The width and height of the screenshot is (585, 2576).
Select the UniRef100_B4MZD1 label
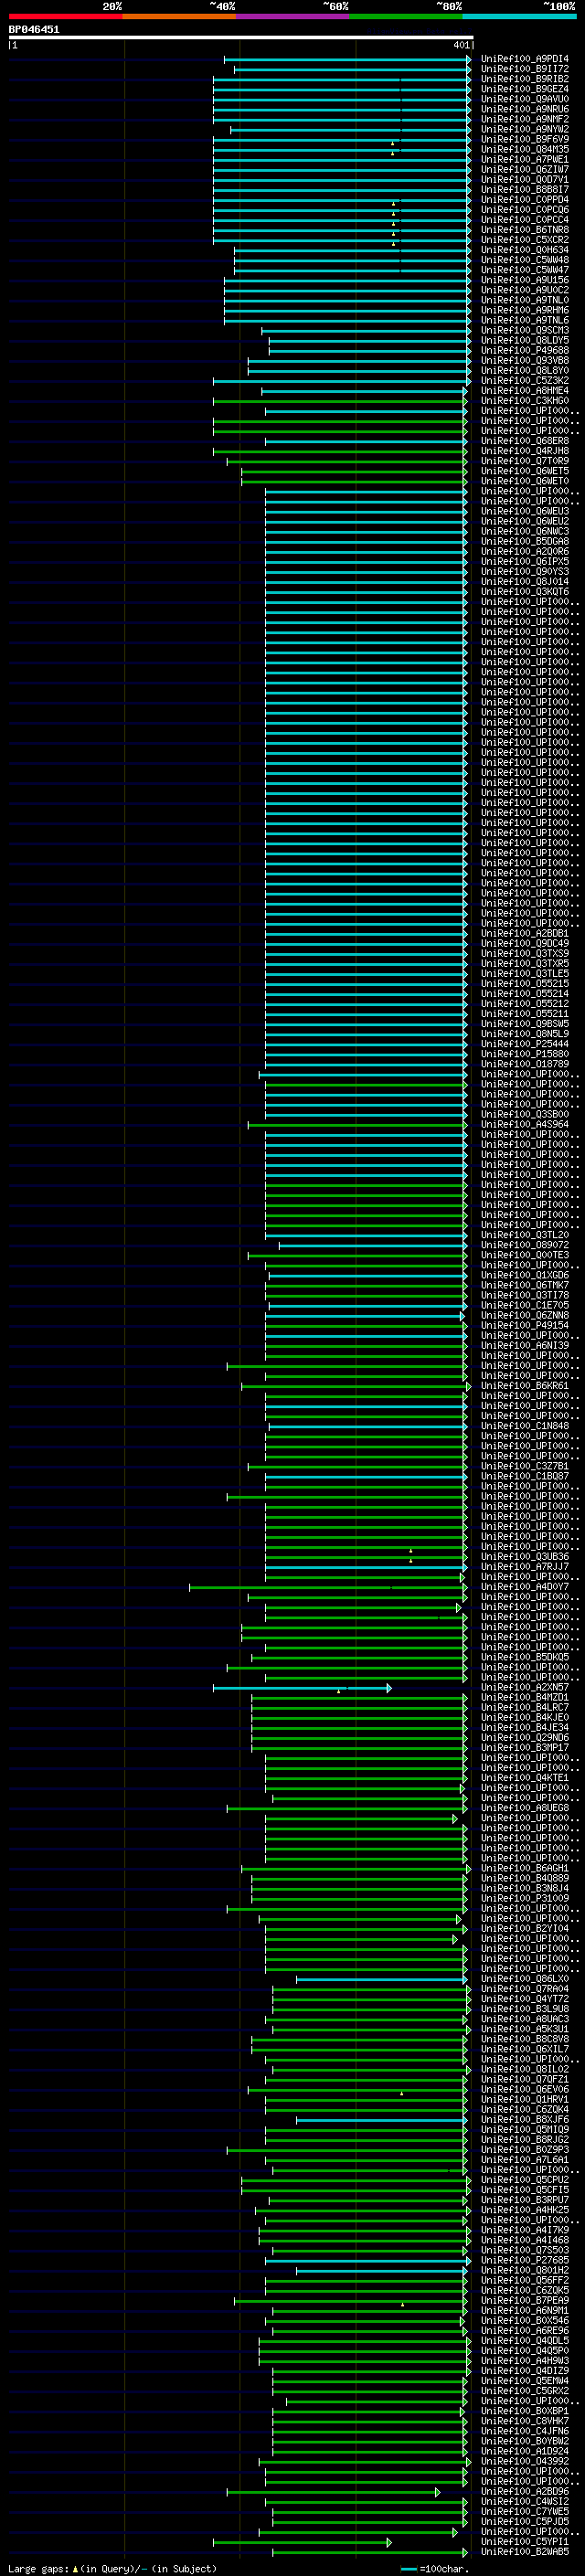525,1698
